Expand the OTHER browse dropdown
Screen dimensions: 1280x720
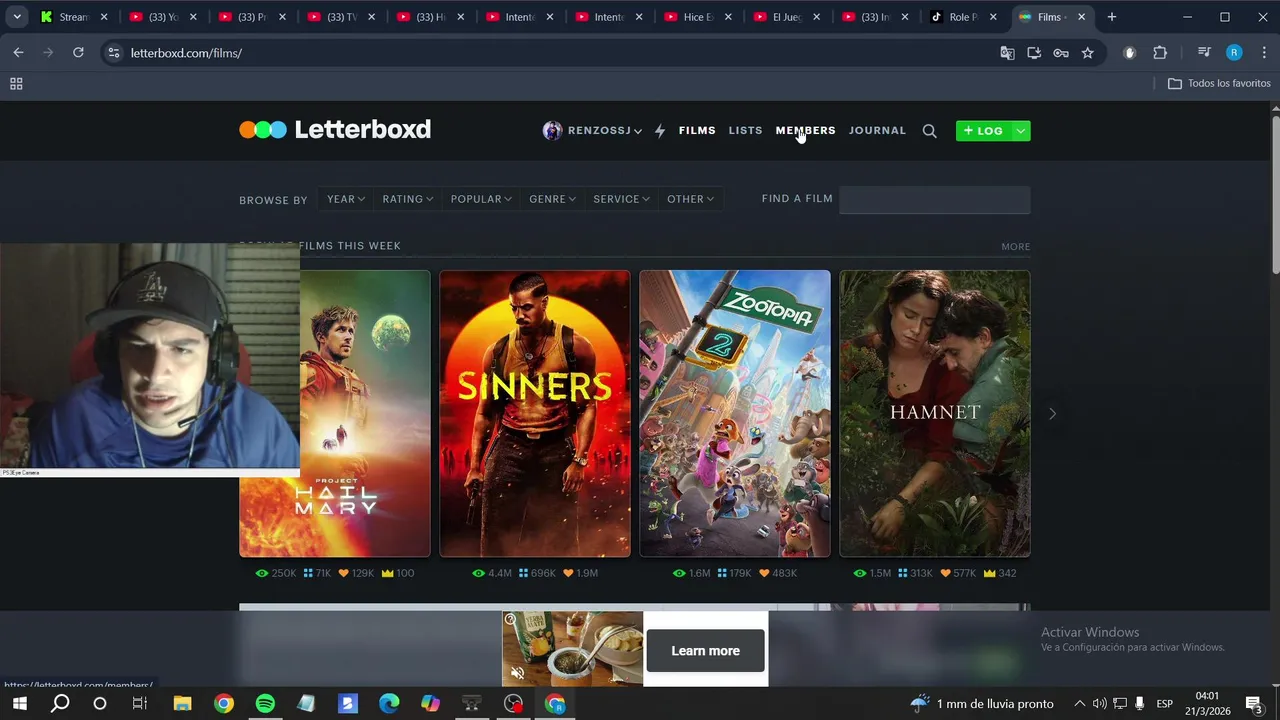[x=690, y=199]
